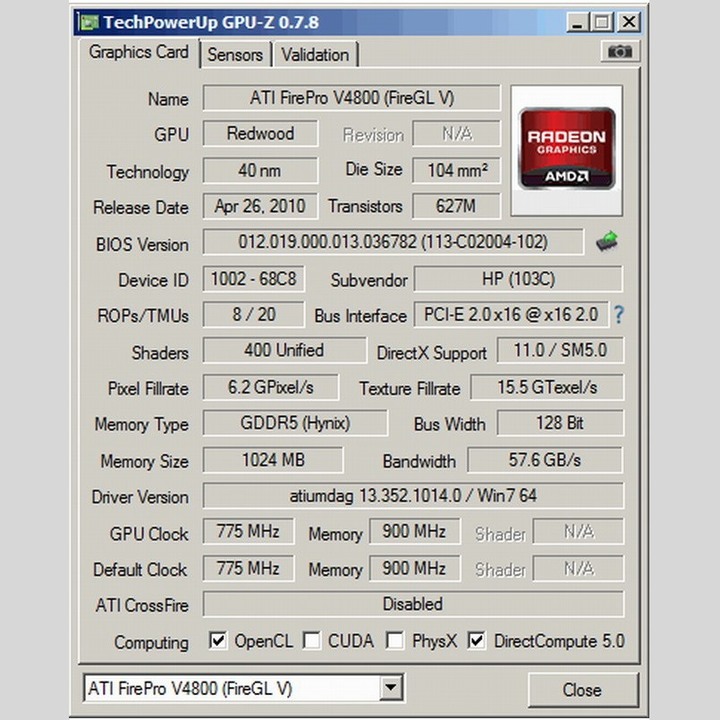Open the graphics card selection dropdown
Image resolution: width=720 pixels, height=720 pixels.
point(391,687)
